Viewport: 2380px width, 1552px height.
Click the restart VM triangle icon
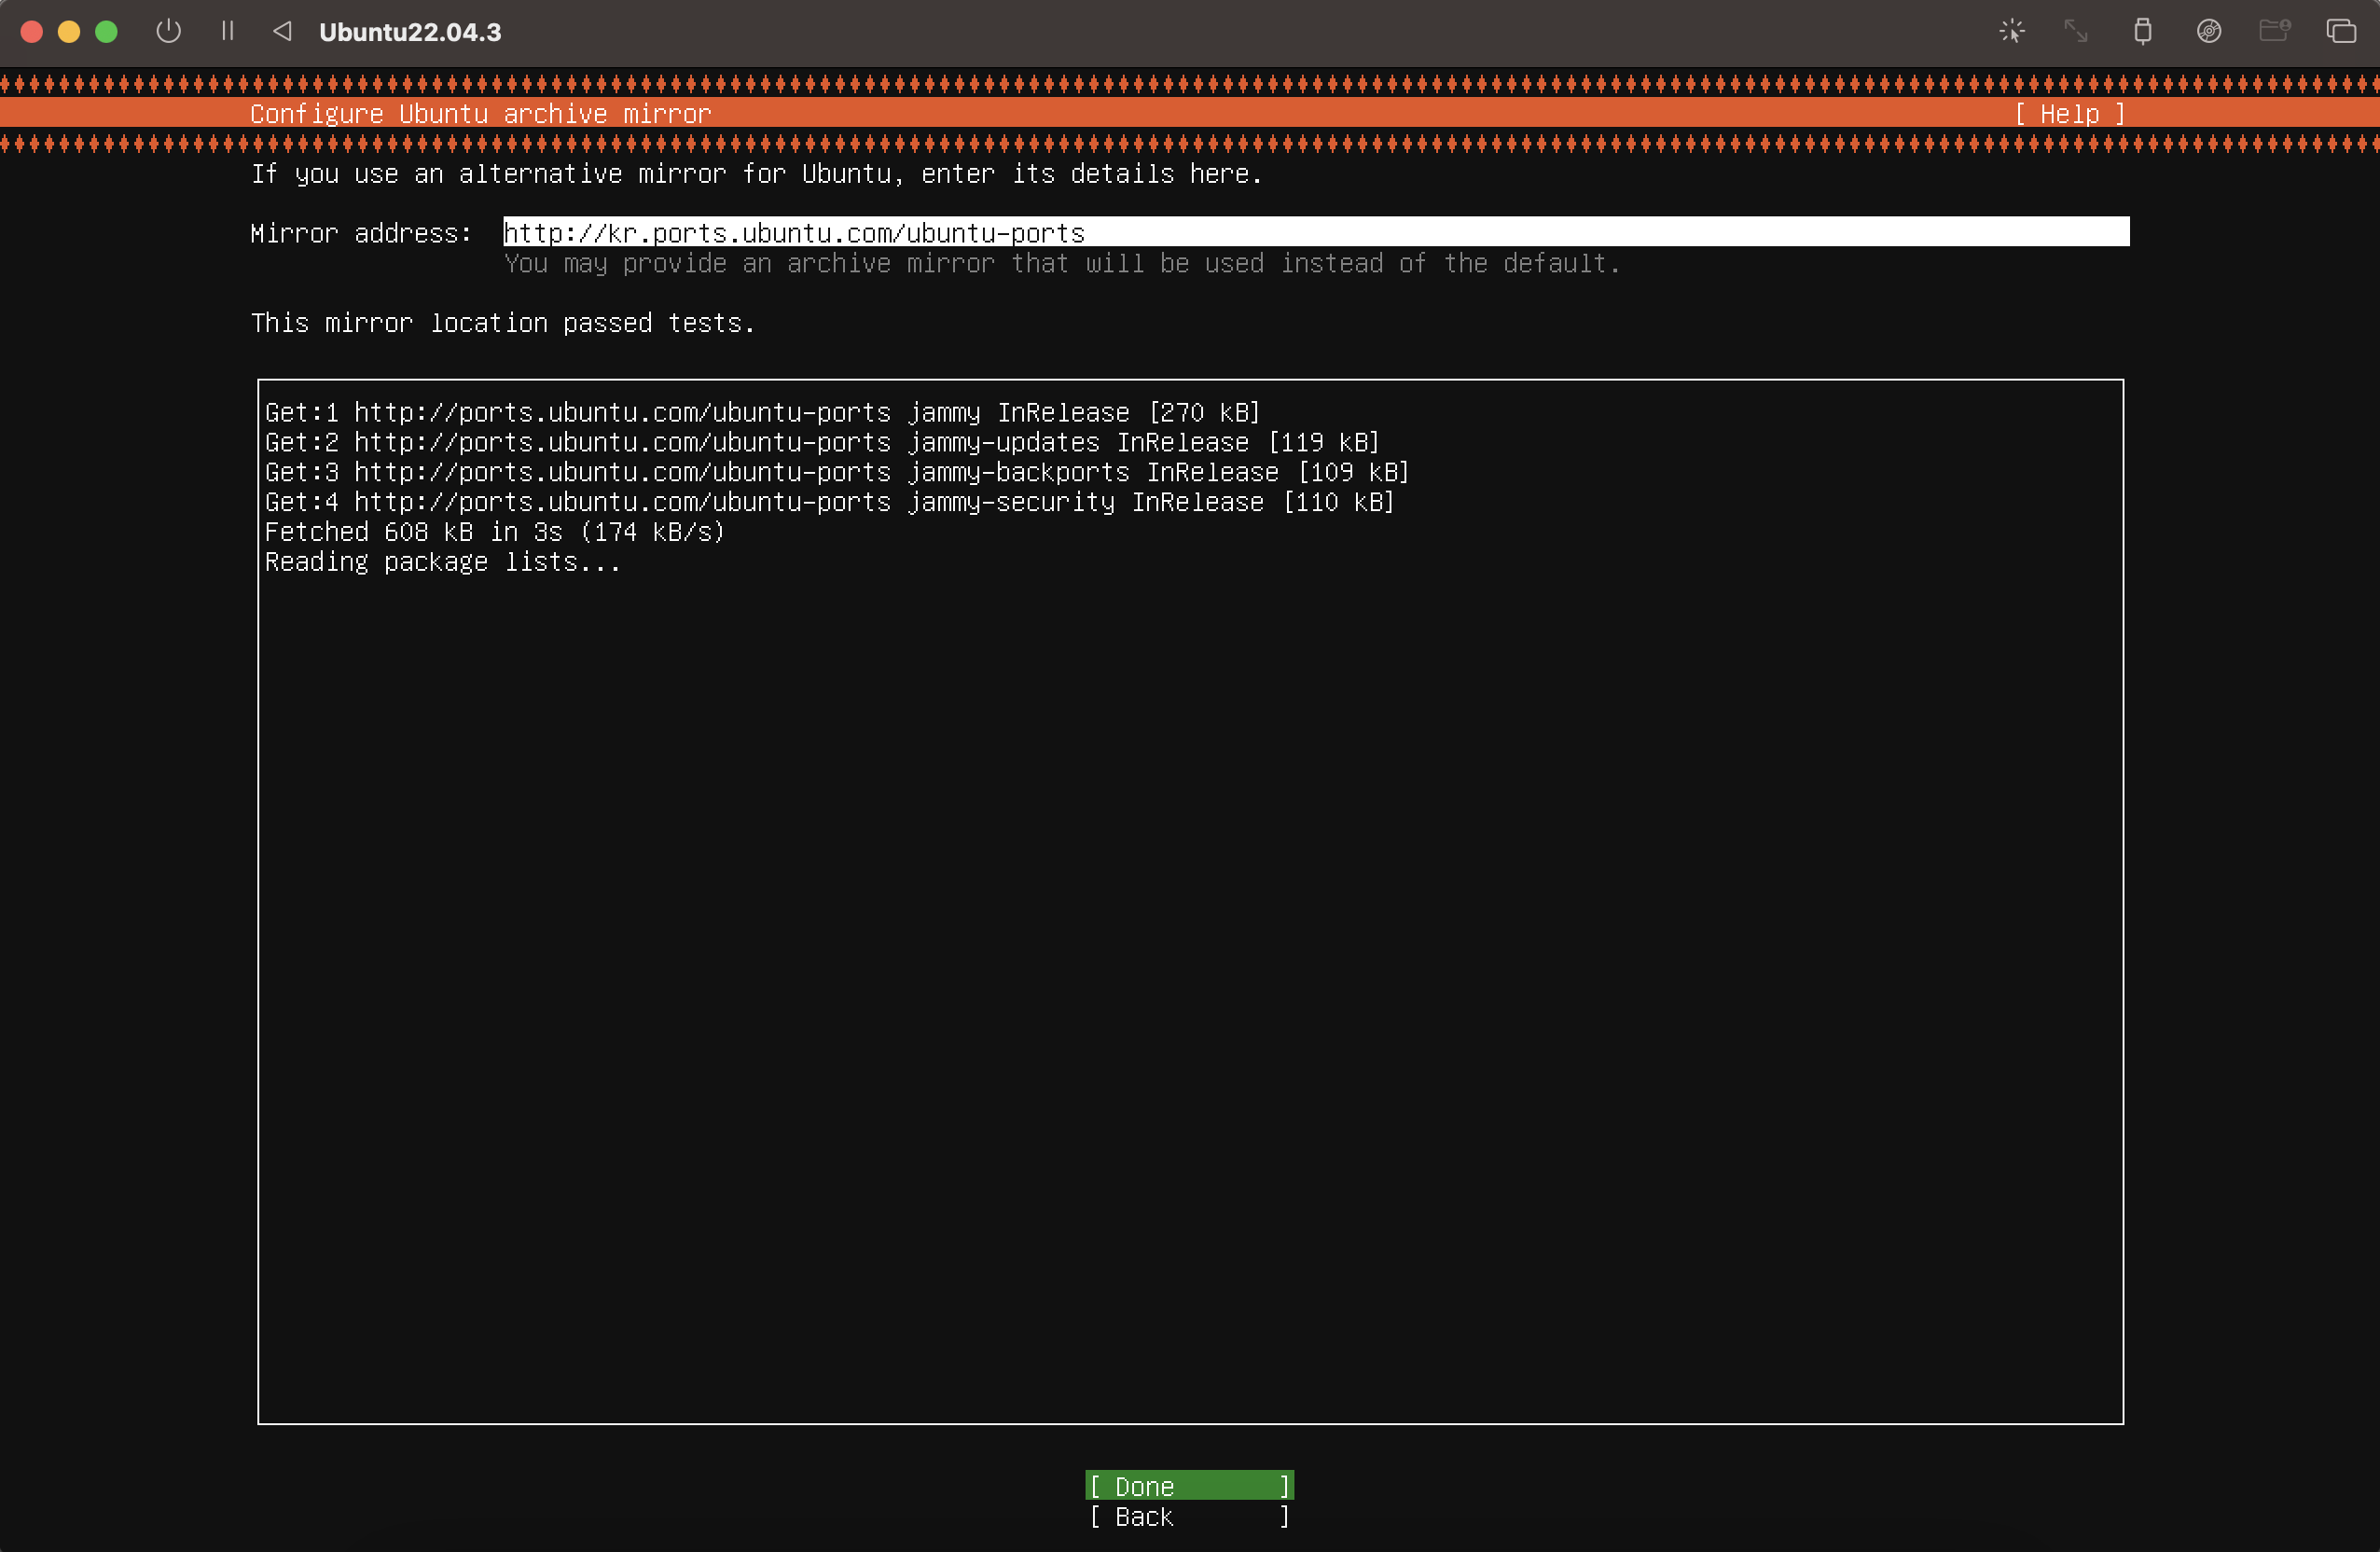click(283, 31)
